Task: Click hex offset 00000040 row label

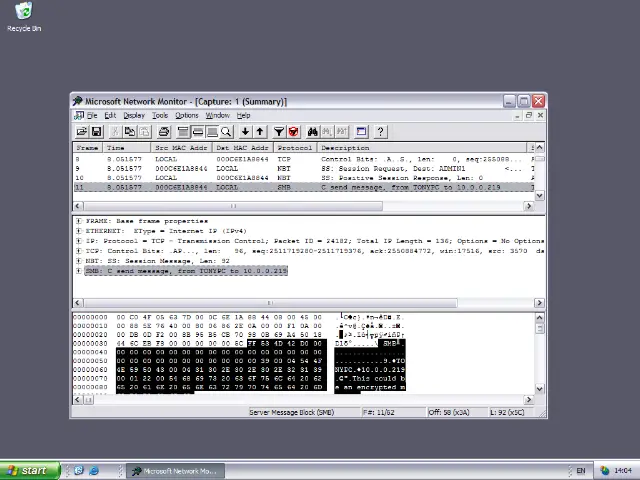Action: [x=90, y=352]
